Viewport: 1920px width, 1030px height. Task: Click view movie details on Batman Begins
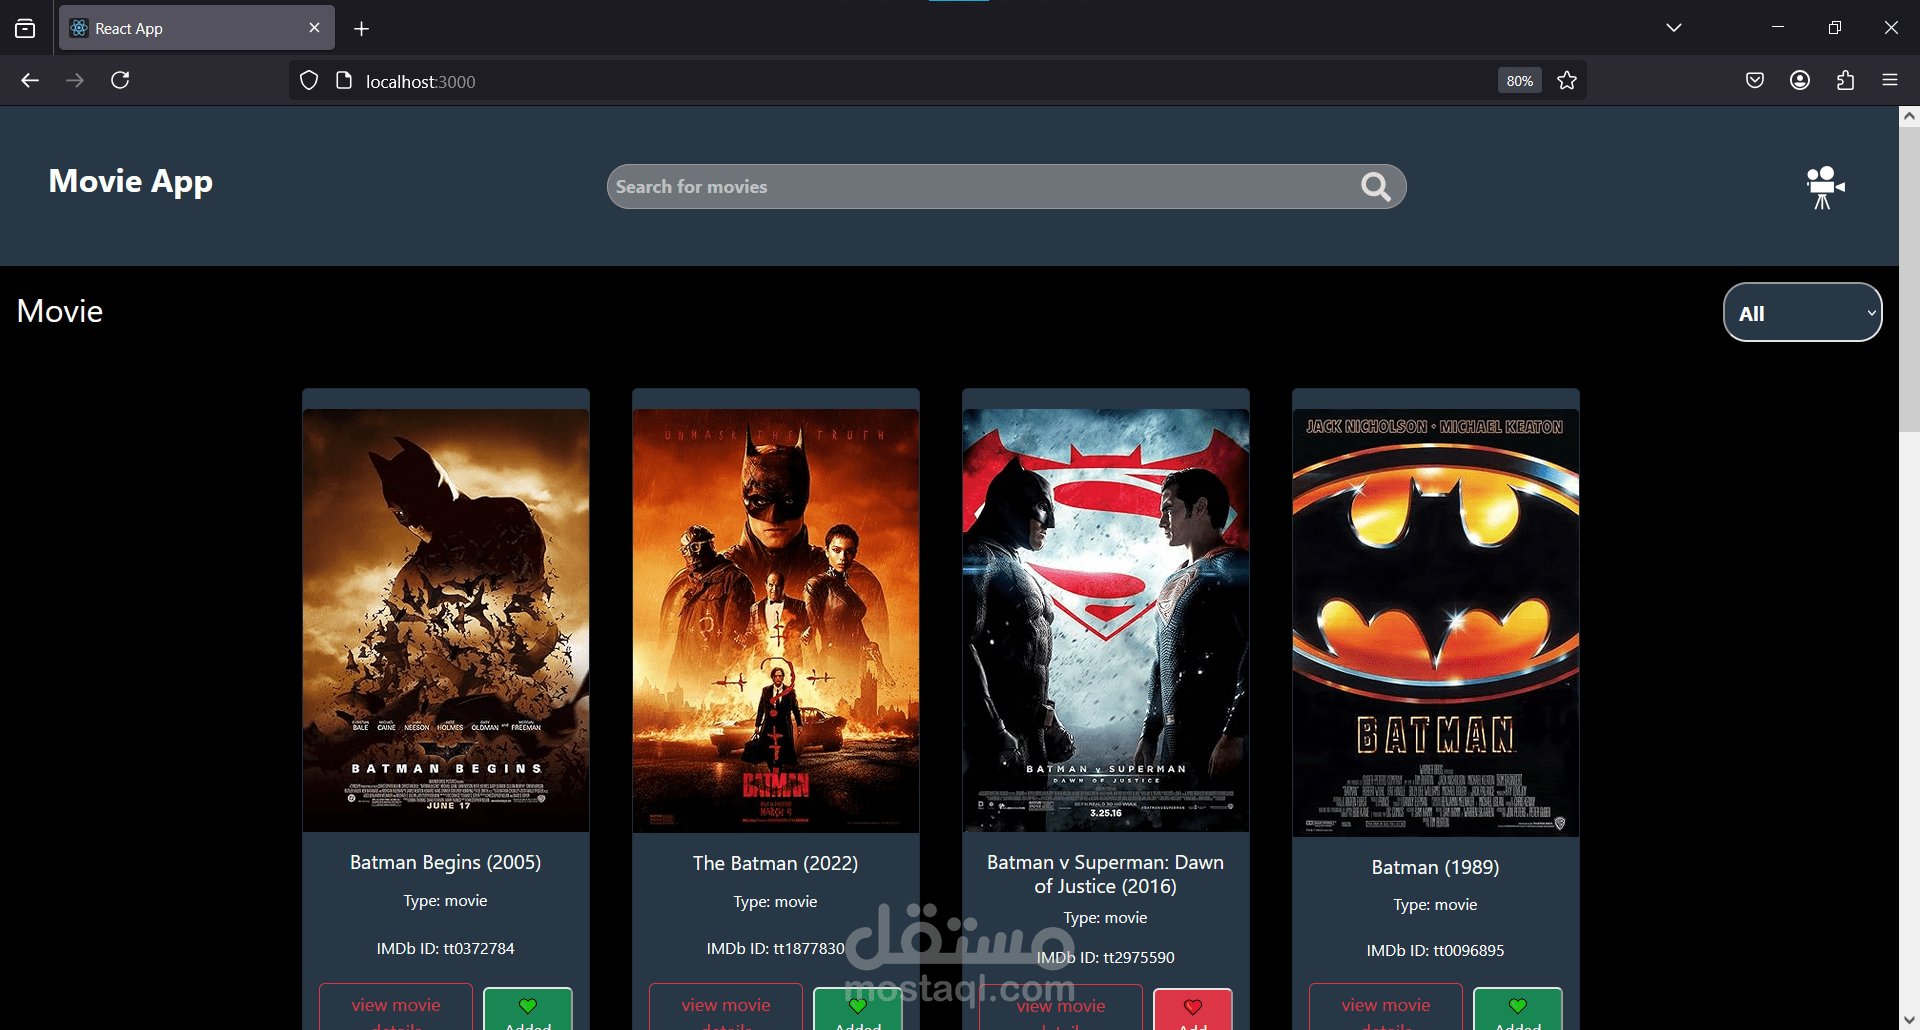[395, 1007]
